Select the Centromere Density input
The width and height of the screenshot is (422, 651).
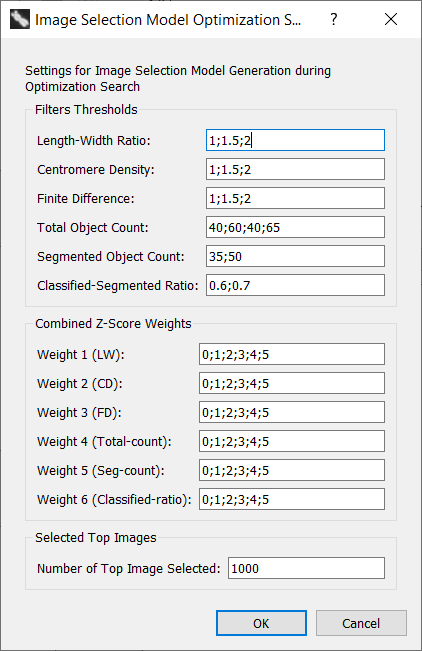(x=295, y=169)
